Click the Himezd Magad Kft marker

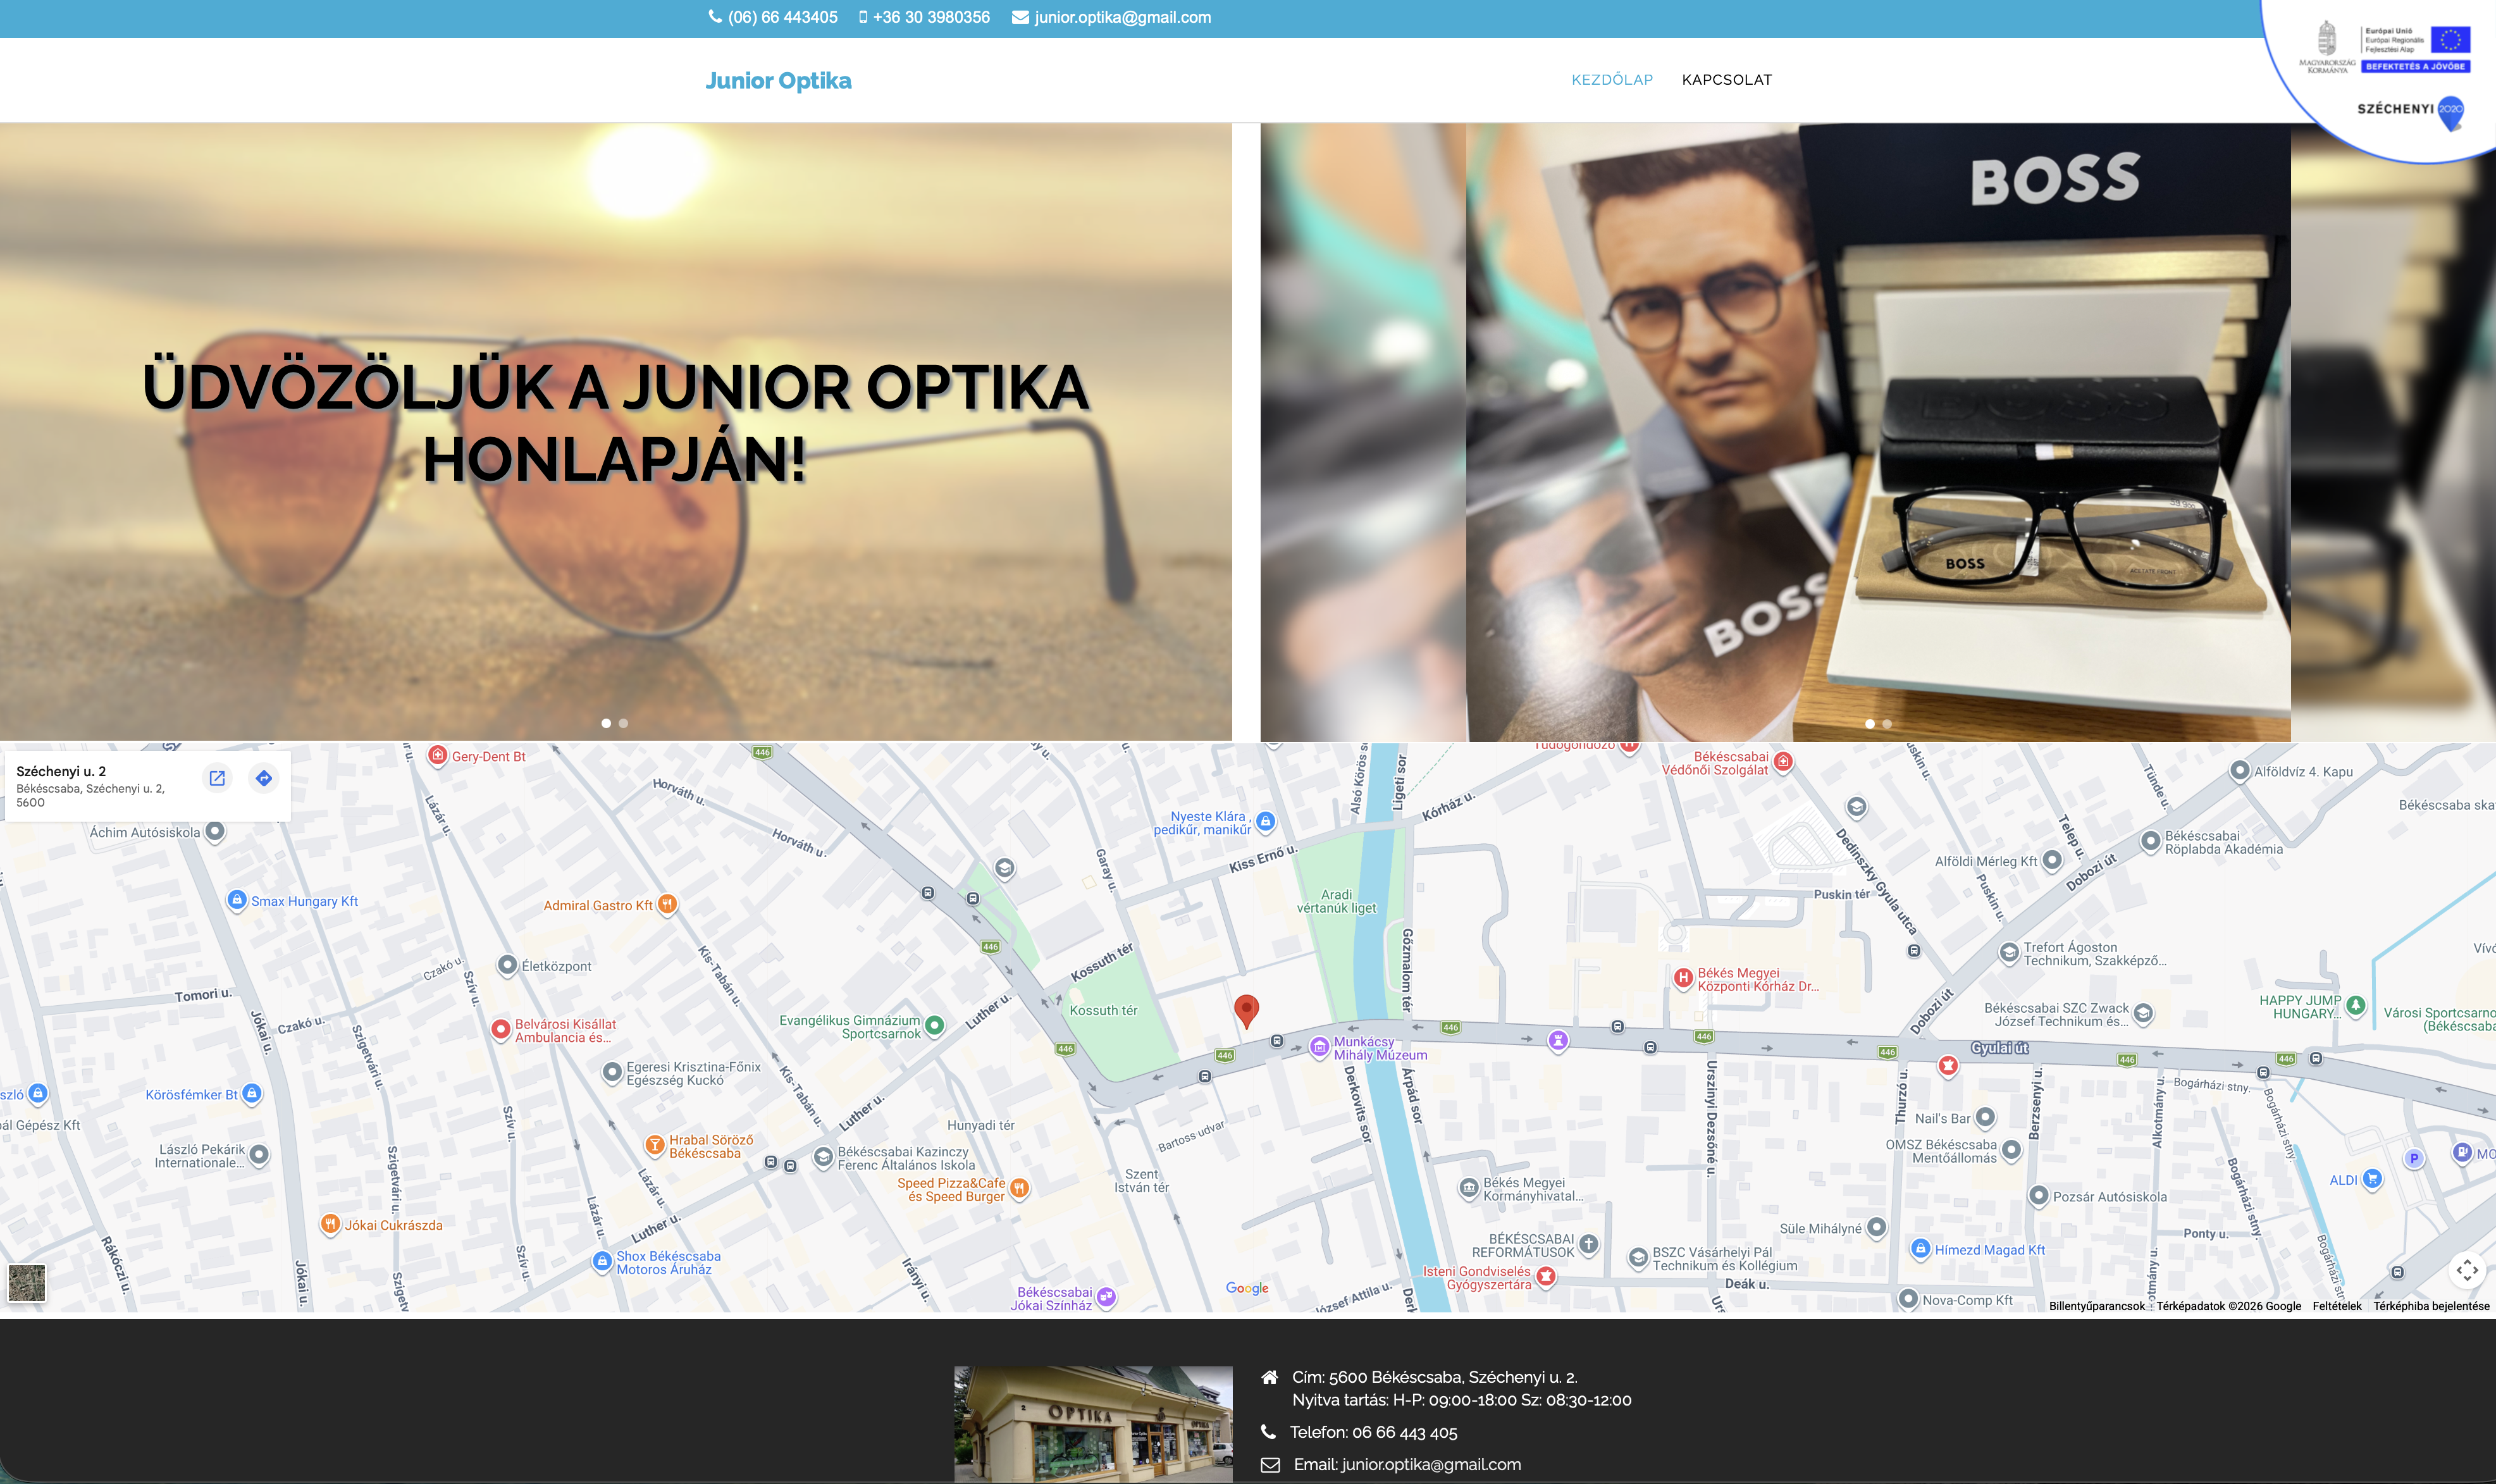[x=1920, y=1248]
